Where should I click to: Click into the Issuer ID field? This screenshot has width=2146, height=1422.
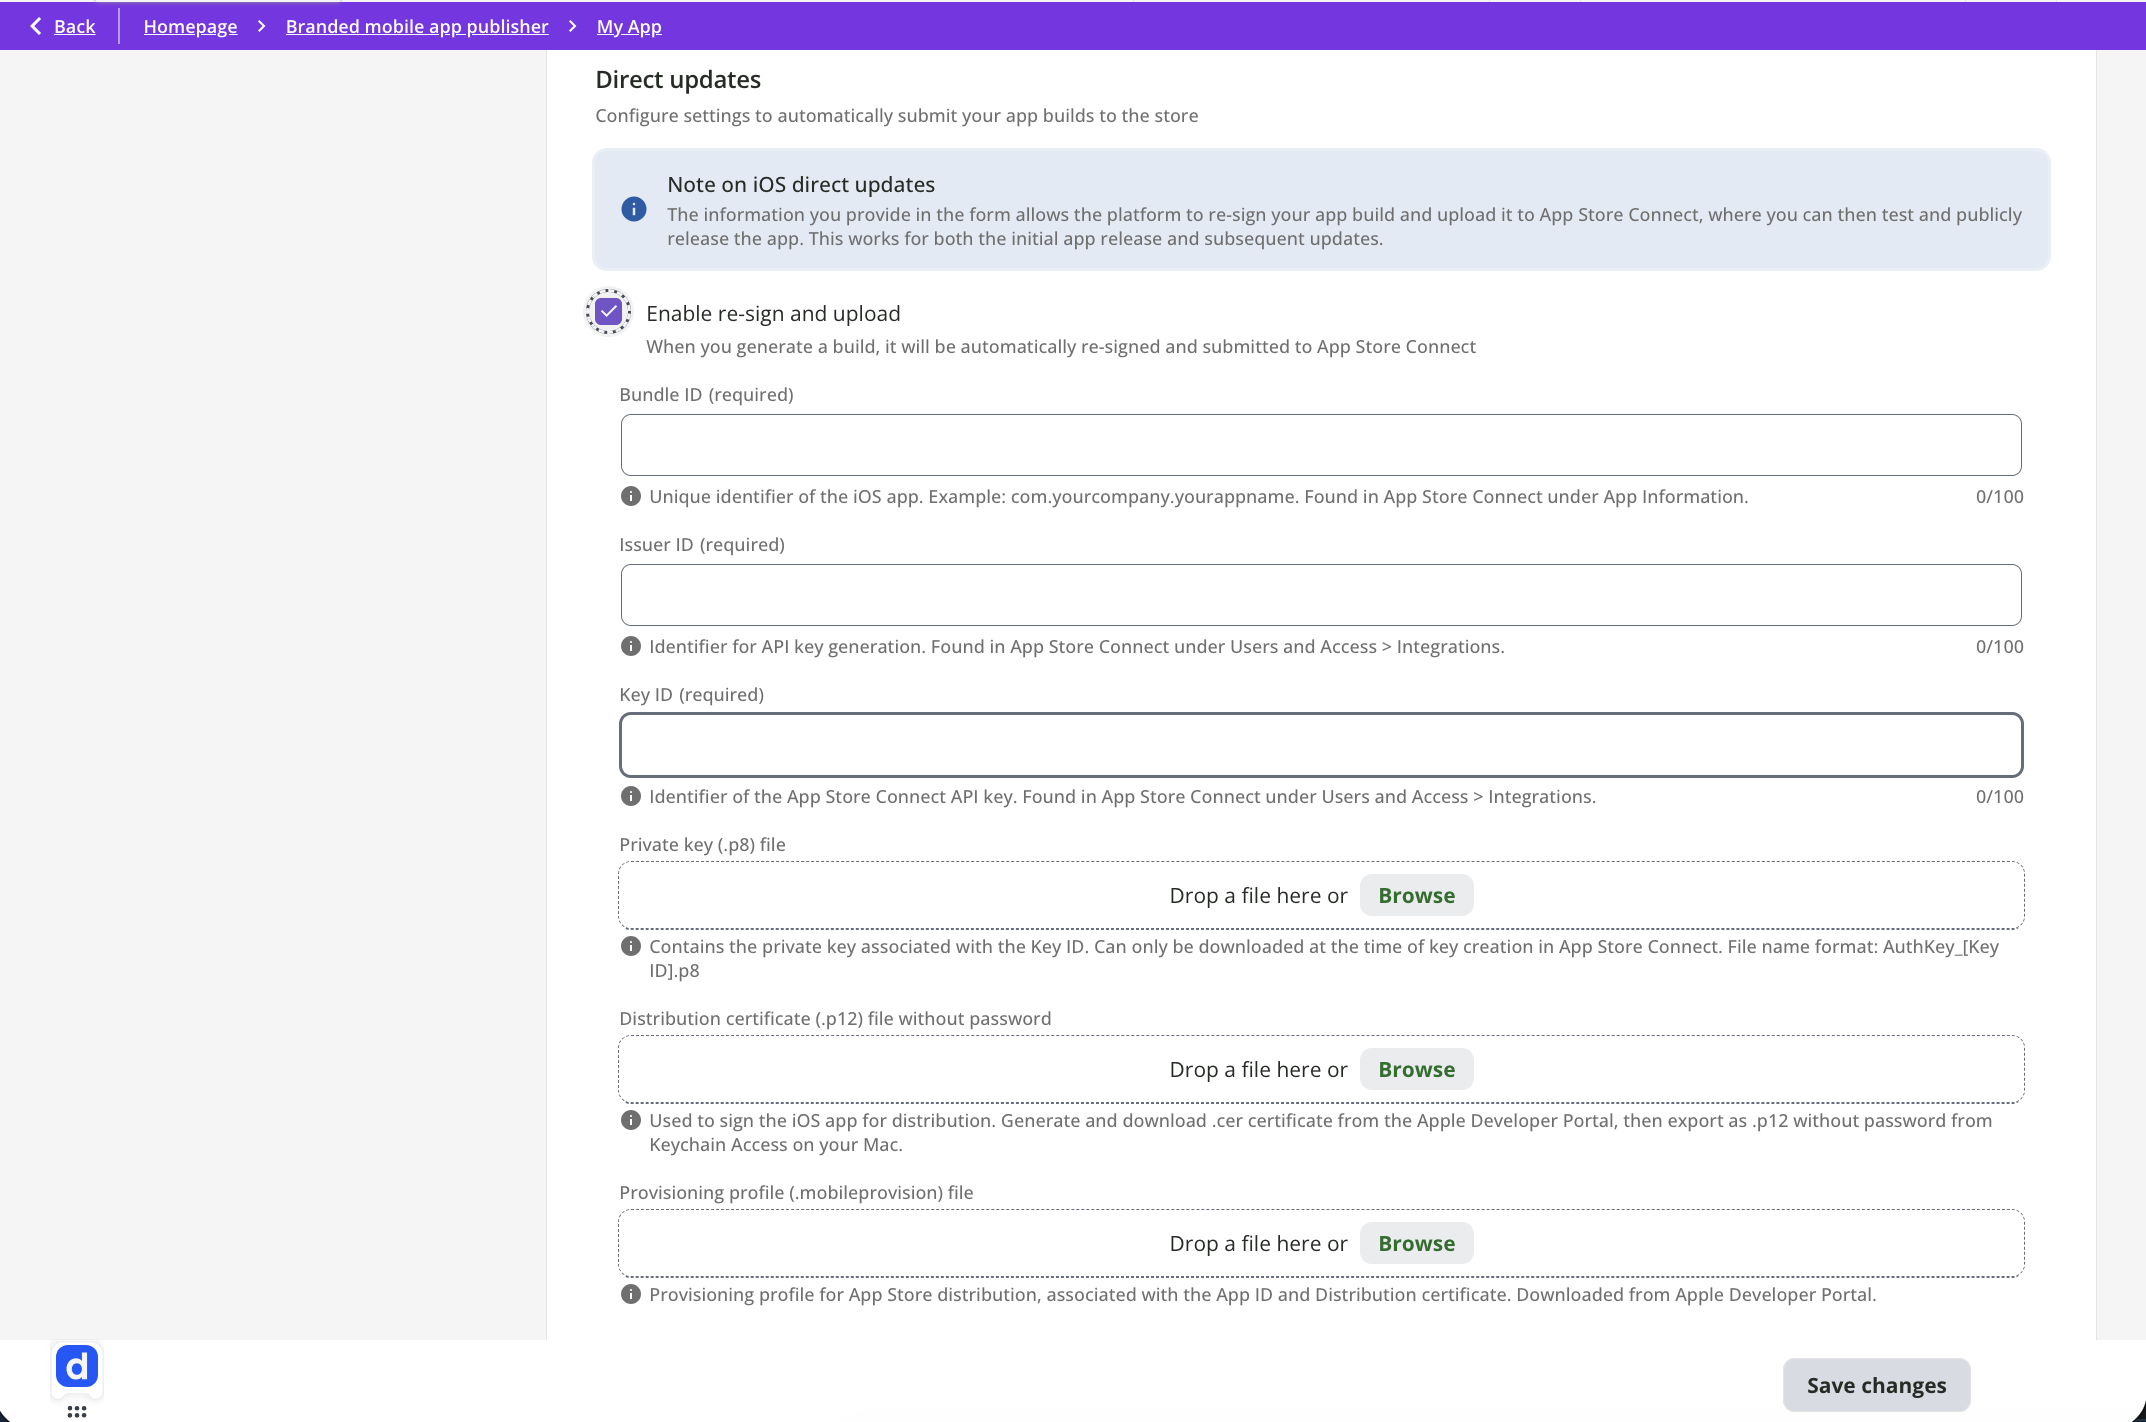point(1320,595)
